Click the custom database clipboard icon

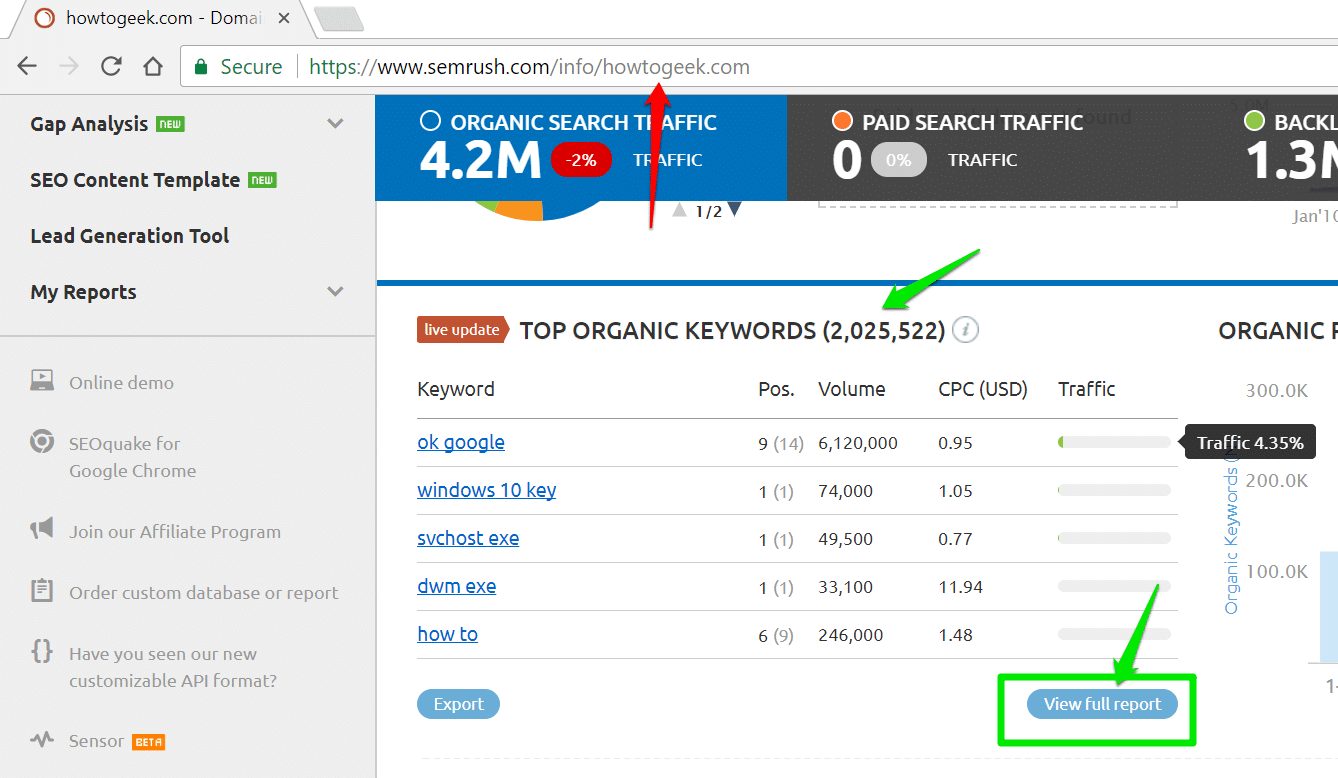point(42,590)
